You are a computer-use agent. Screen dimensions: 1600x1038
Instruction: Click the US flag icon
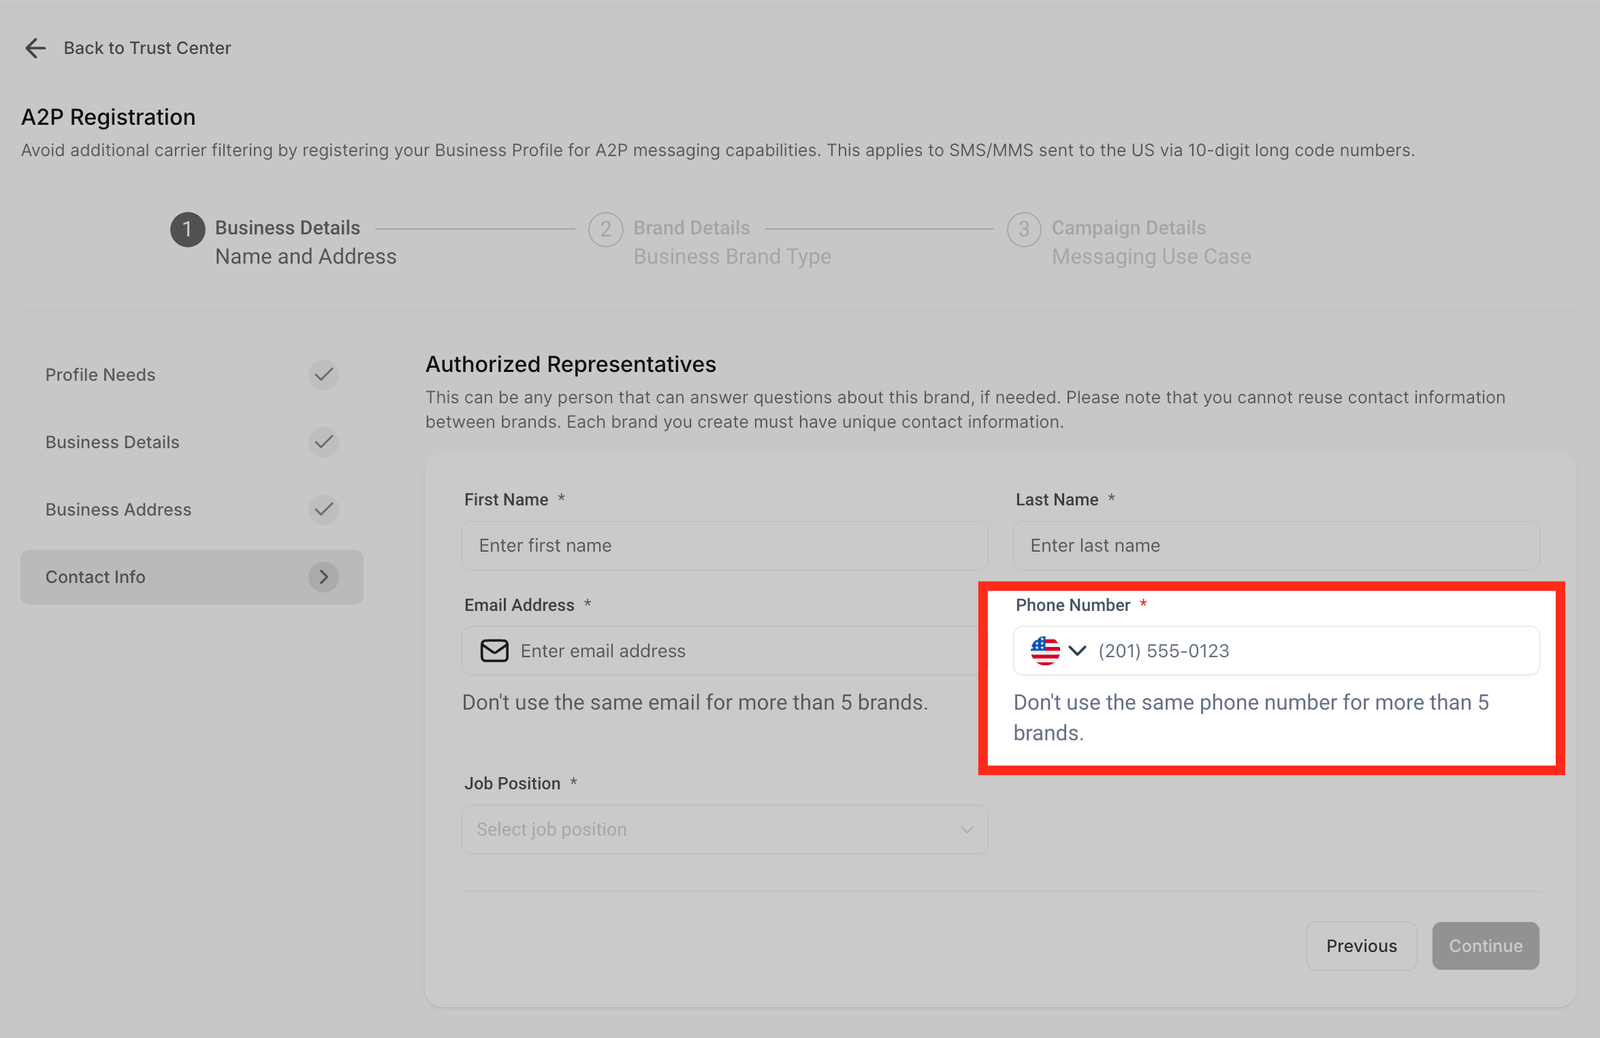[1045, 651]
